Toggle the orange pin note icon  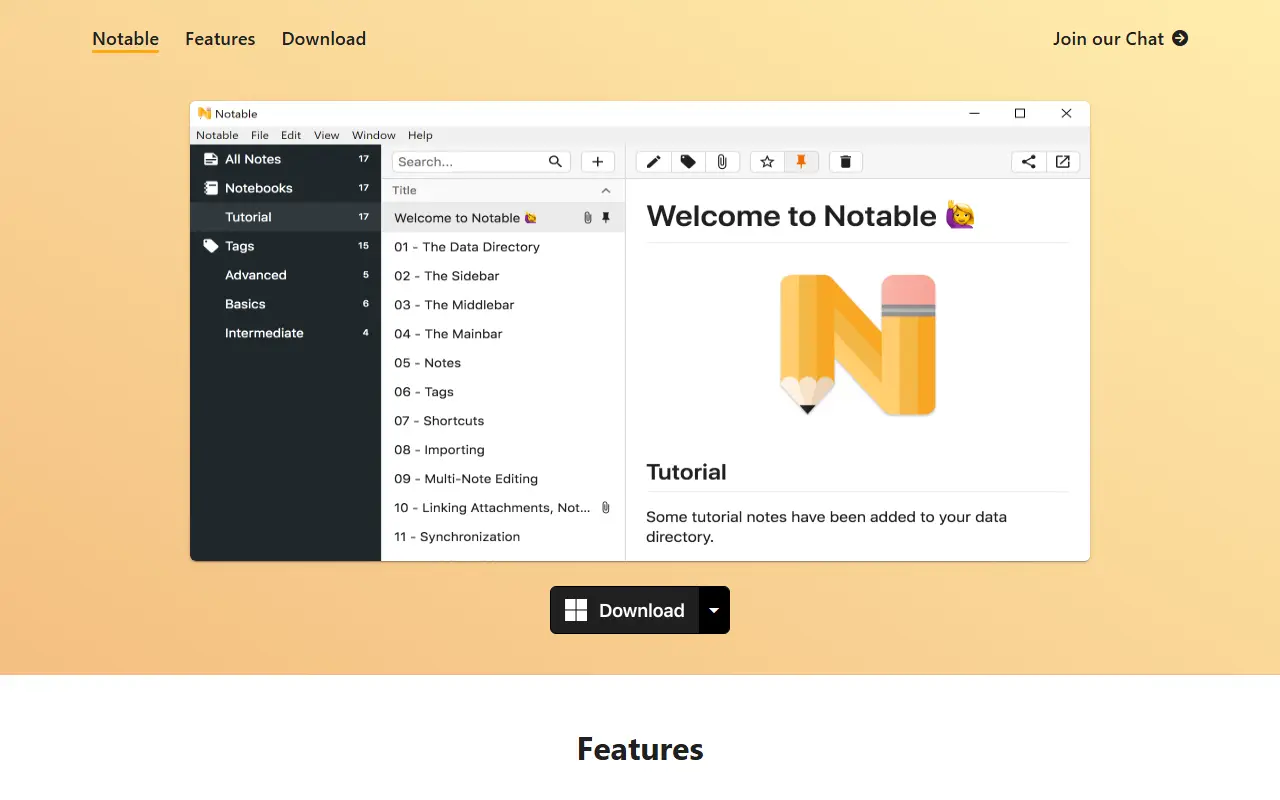801,162
